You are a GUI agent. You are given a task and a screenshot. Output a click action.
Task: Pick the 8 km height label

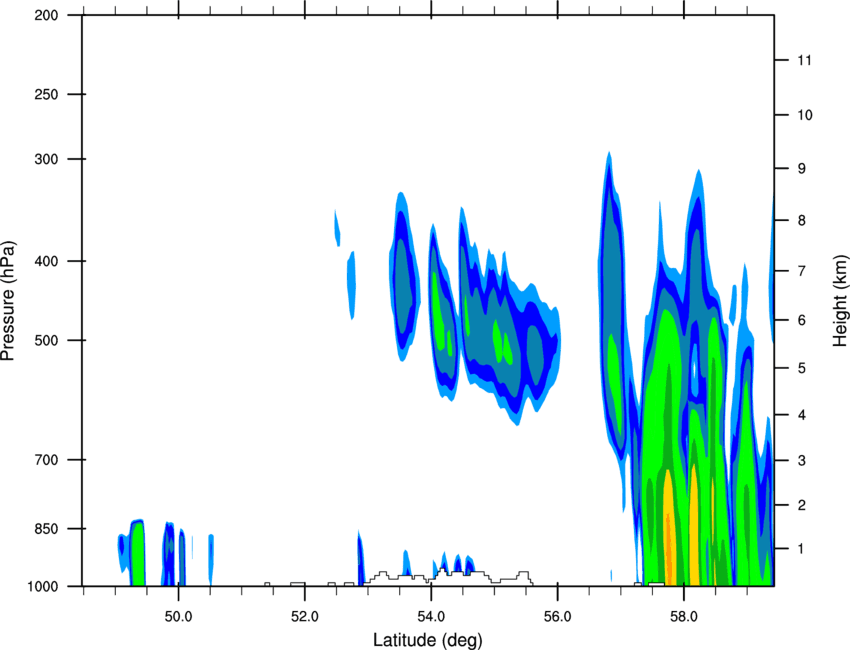802,221
